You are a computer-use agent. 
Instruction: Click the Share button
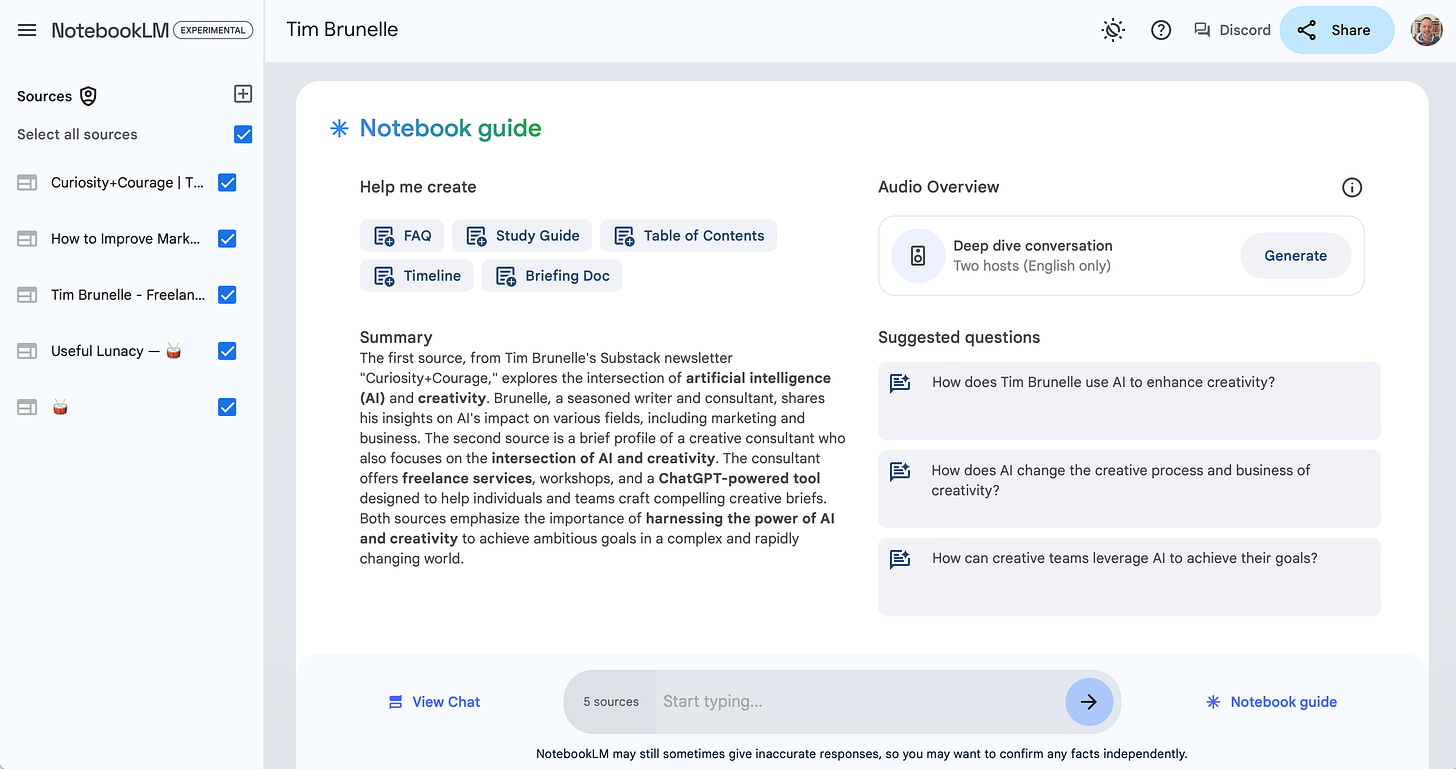1337,30
